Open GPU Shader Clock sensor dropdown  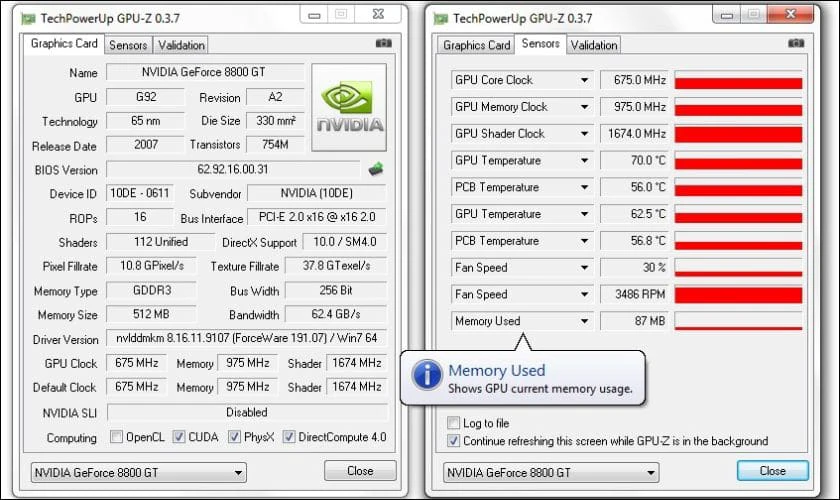584,134
